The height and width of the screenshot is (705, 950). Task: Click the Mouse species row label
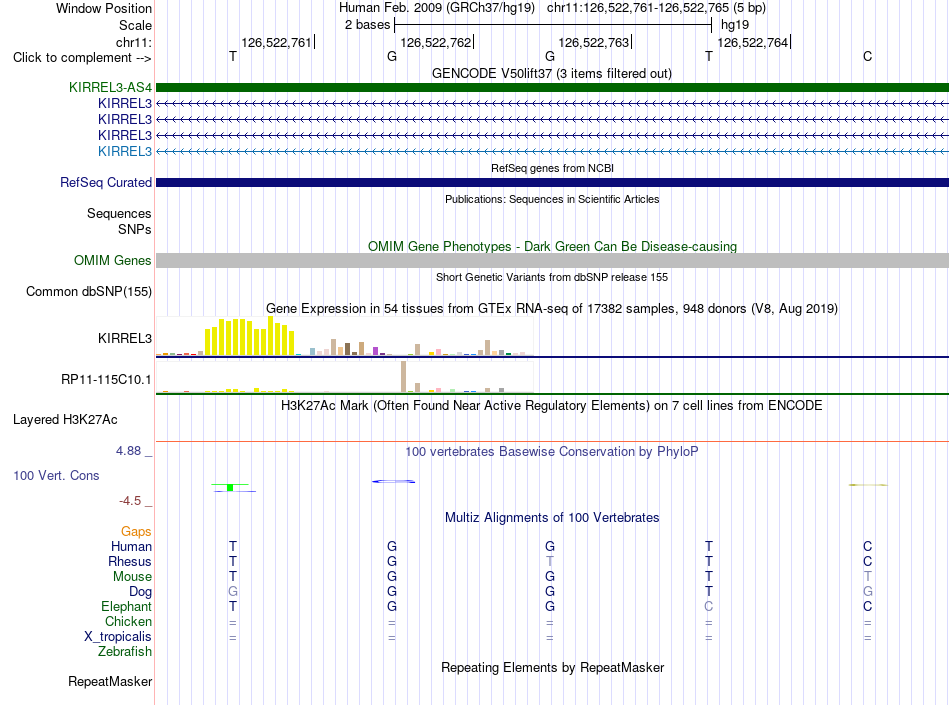(x=132, y=577)
